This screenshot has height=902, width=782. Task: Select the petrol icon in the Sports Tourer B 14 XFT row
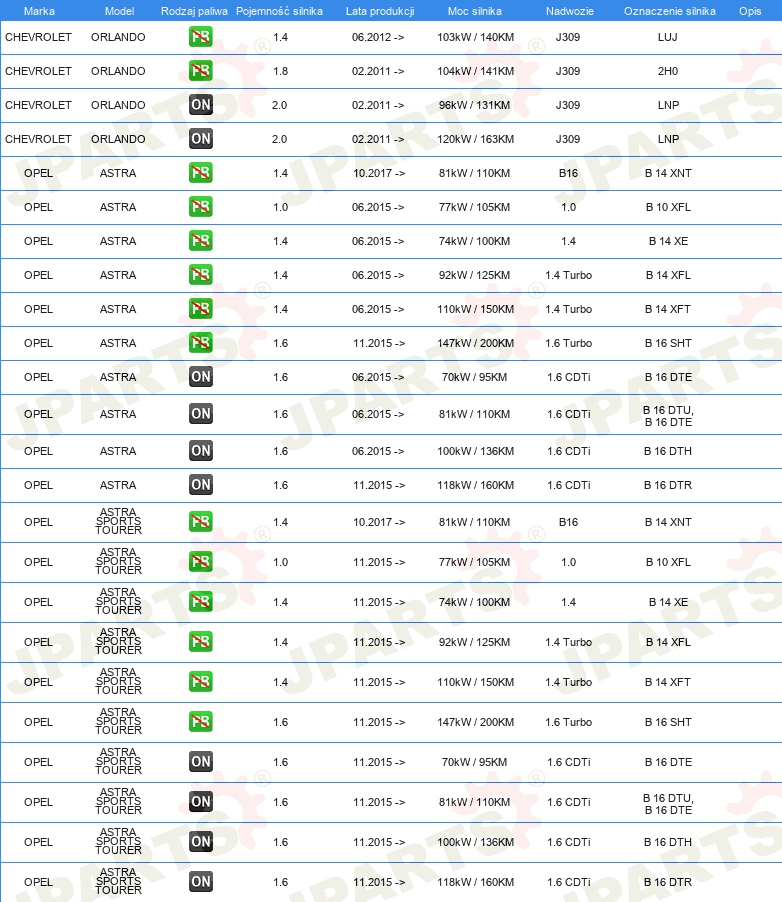(x=200, y=682)
